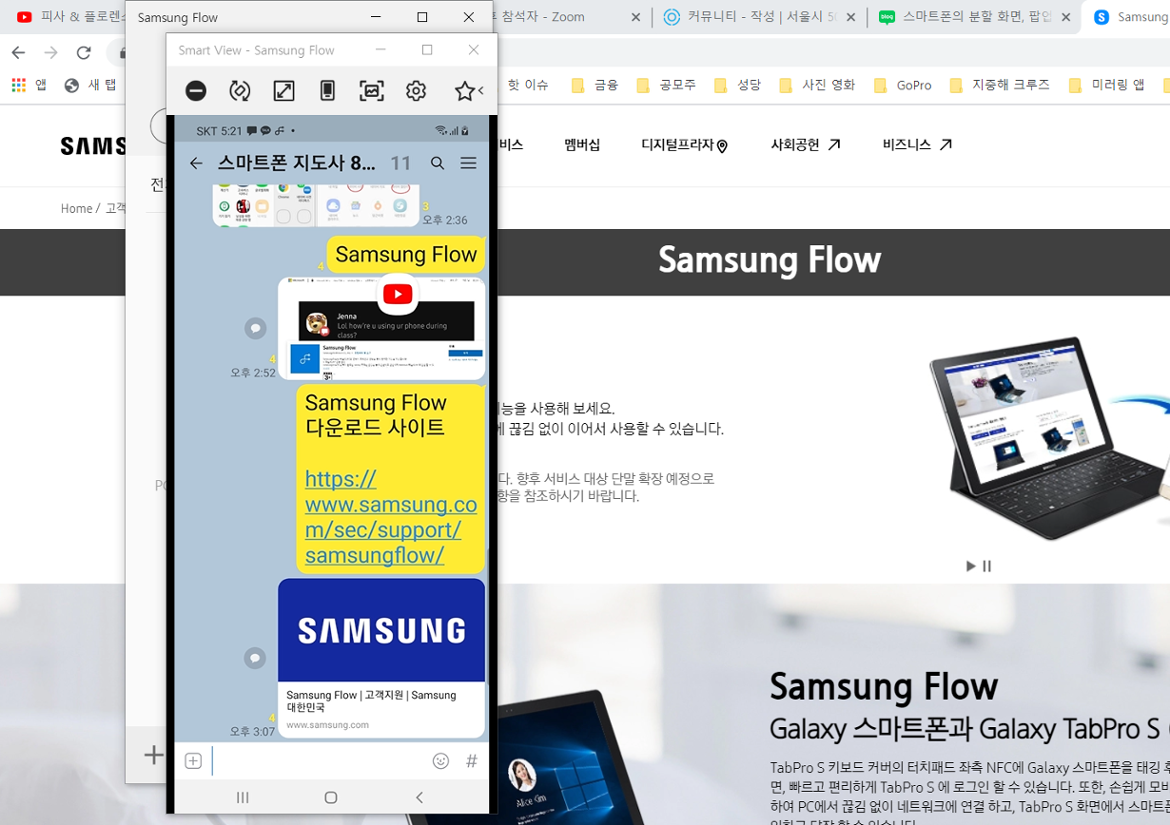
Task: Open the 사진 영화 bookmark folder
Action: (816, 85)
